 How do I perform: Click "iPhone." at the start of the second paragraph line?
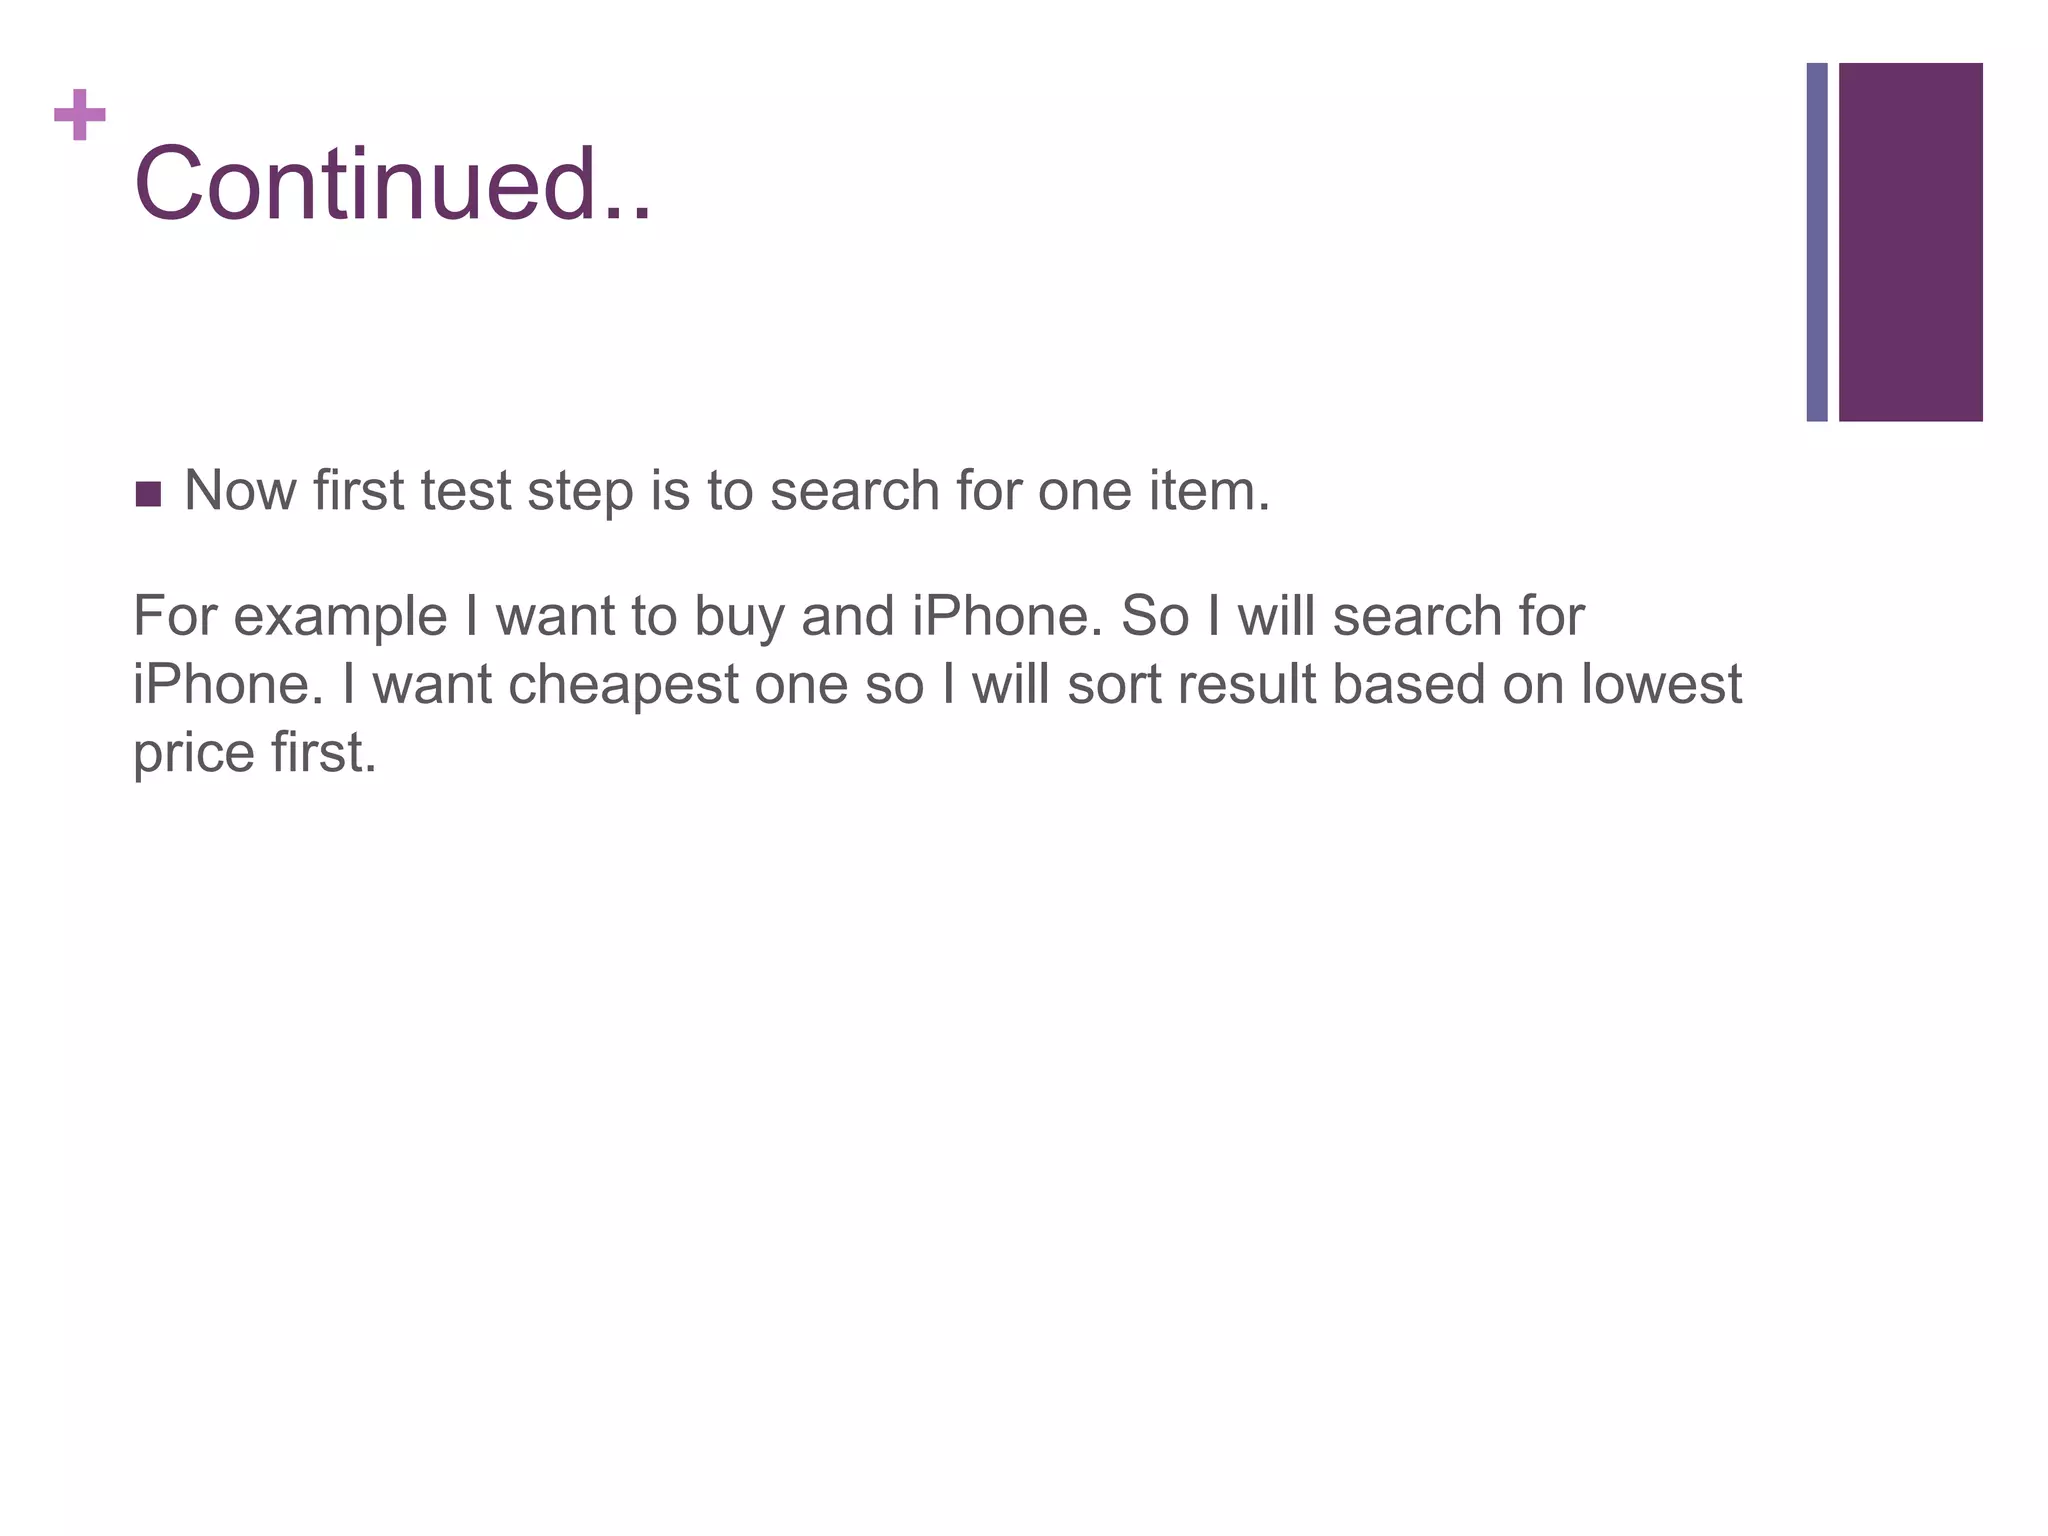(x=229, y=685)
